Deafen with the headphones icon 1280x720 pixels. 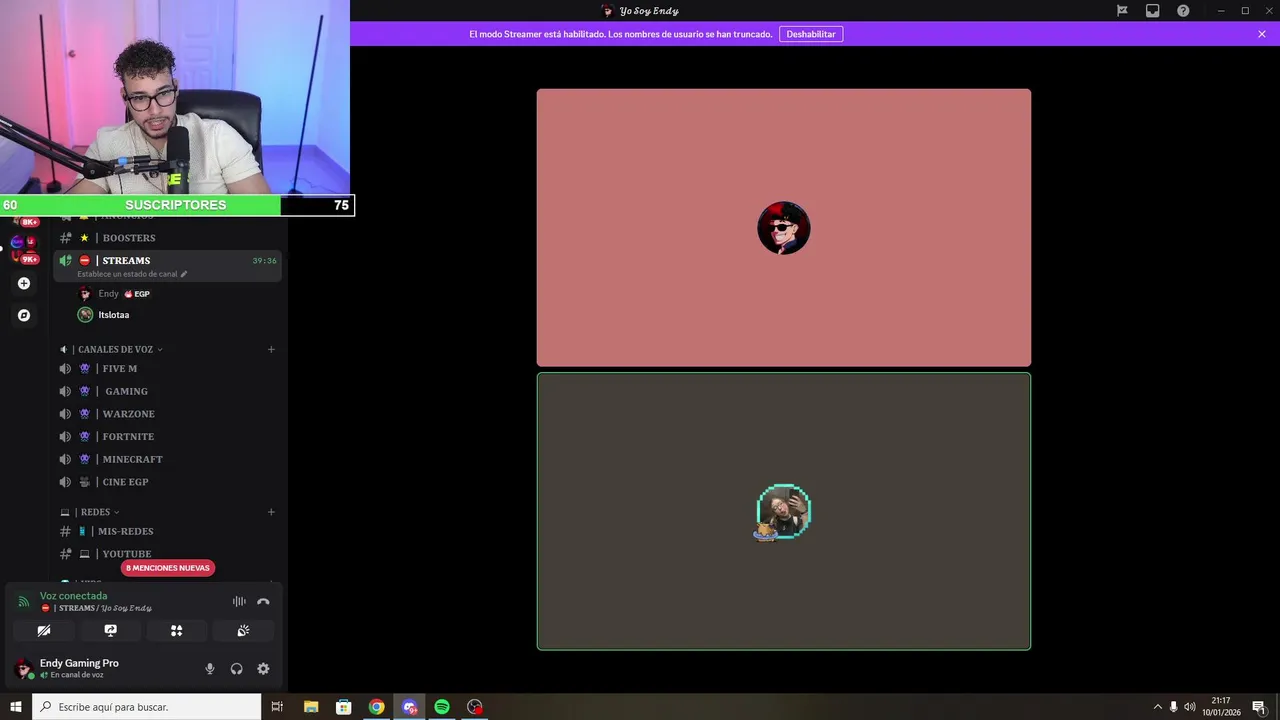pyautogui.click(x=237, y=668)
